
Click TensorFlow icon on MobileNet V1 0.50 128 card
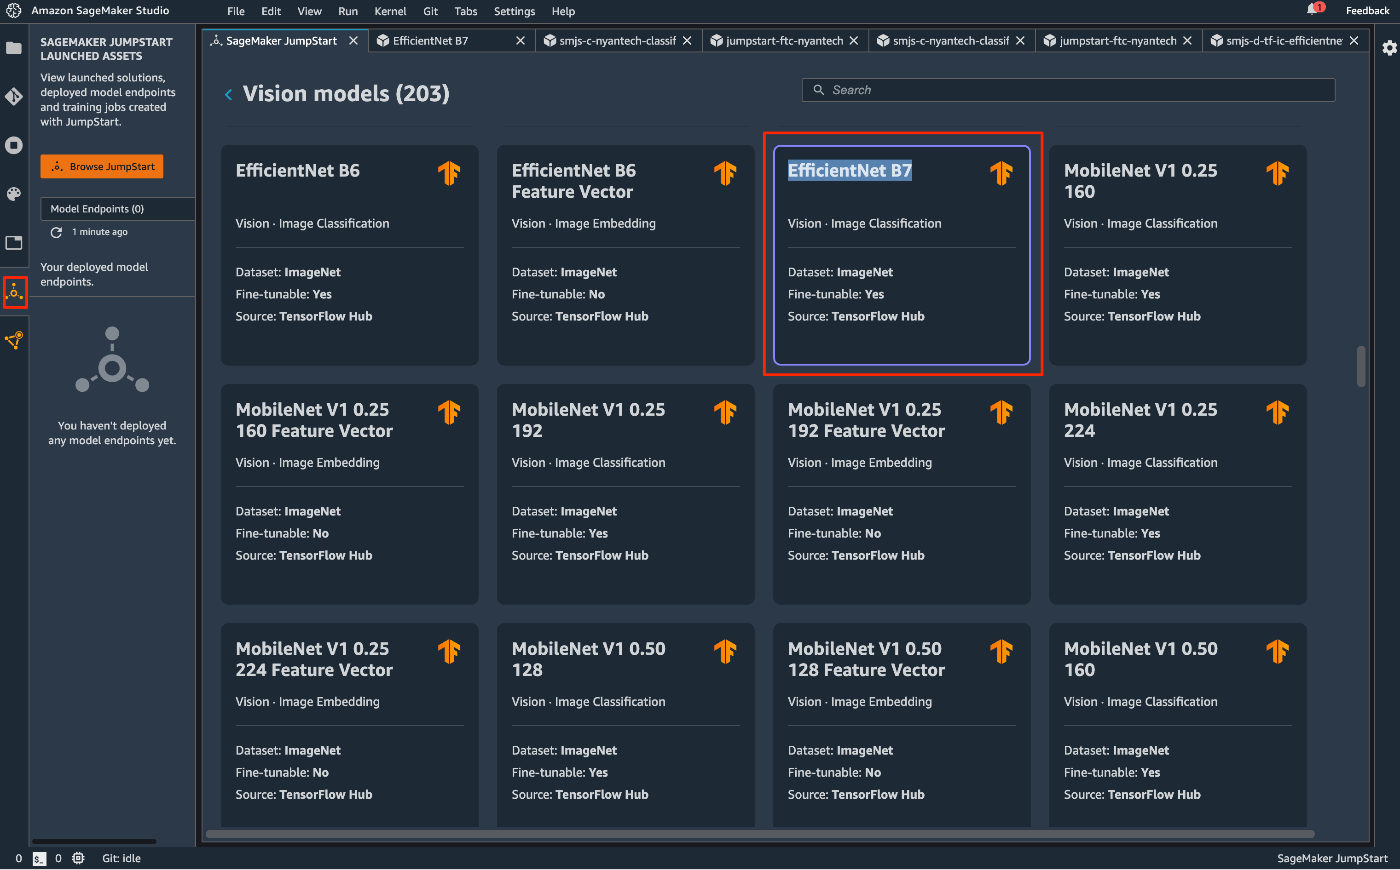coord(725,651)
